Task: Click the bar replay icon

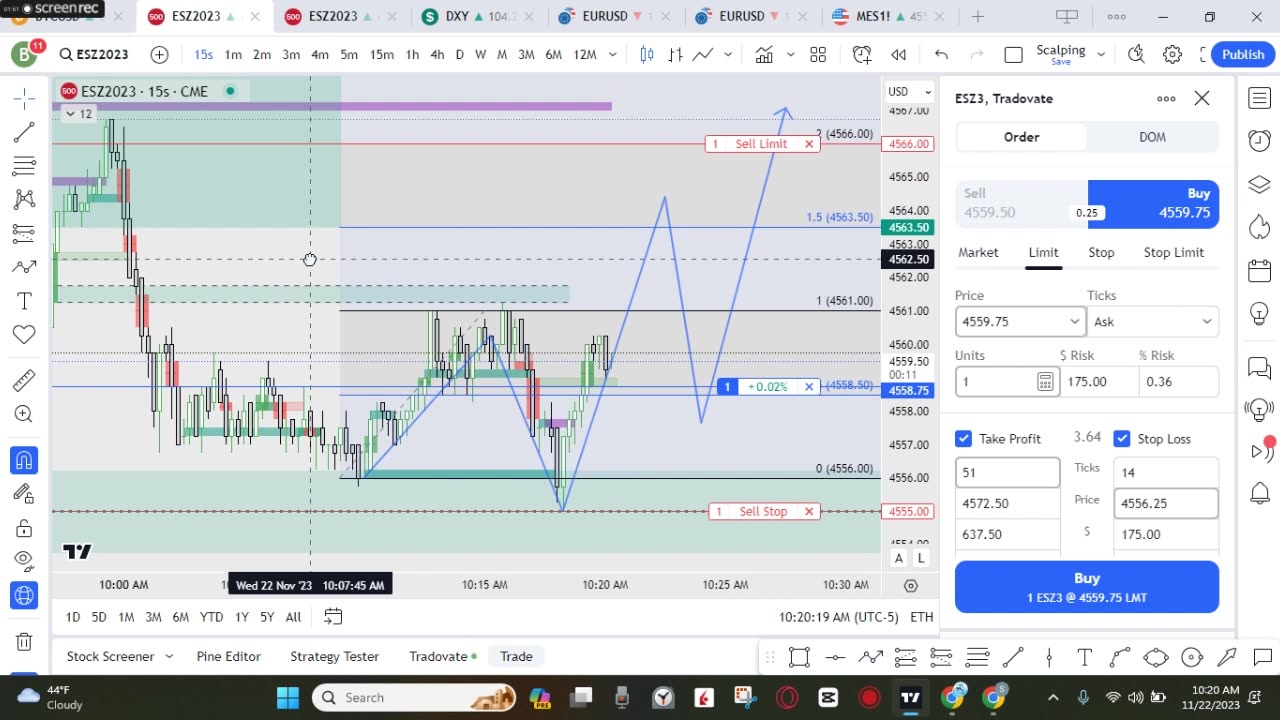Action: [898, 55]
